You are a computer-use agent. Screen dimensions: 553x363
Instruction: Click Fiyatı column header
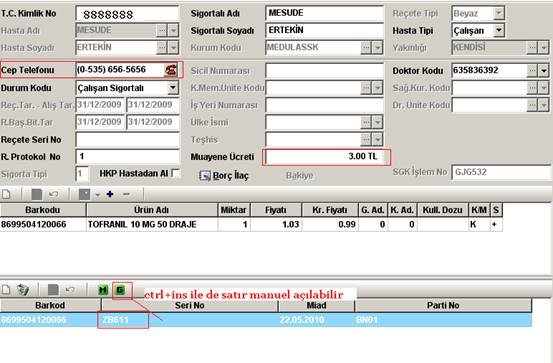[x=276, y=210]
